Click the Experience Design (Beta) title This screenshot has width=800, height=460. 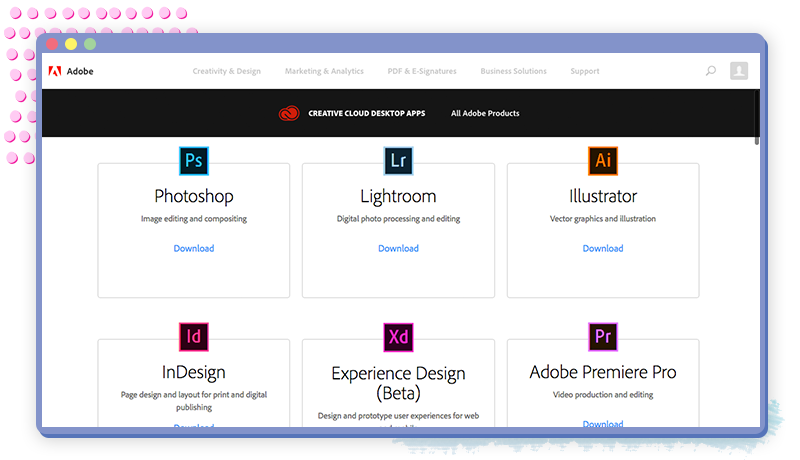[x=398, y=383]
